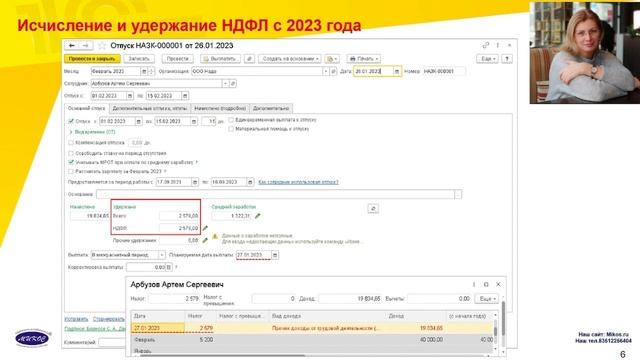Copy link to document via chain icon
The width and height of the screenshot is (640, 360).
486,45
